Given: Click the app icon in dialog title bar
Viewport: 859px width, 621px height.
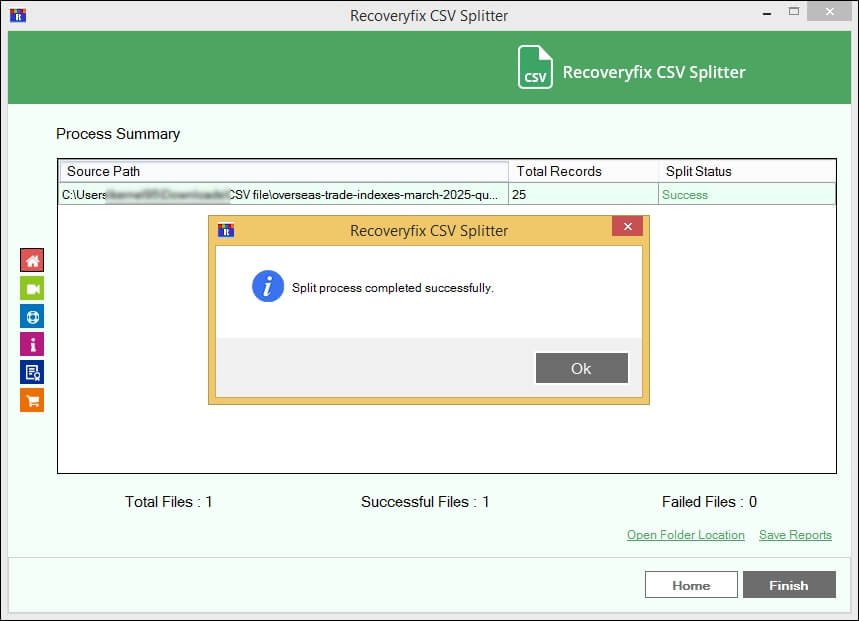Looking at the screenshot, I should point(226,230).
